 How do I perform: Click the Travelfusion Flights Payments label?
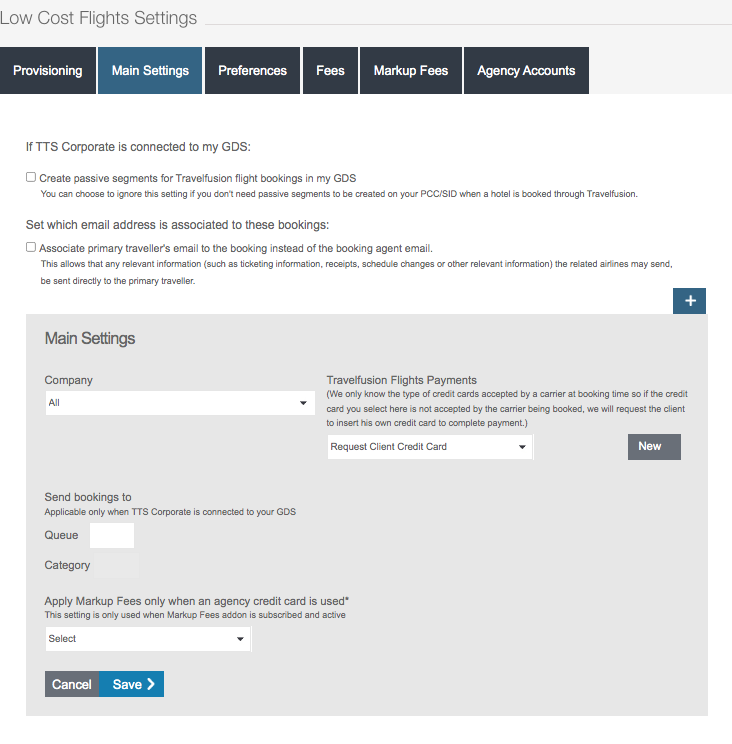coord(402,380)
